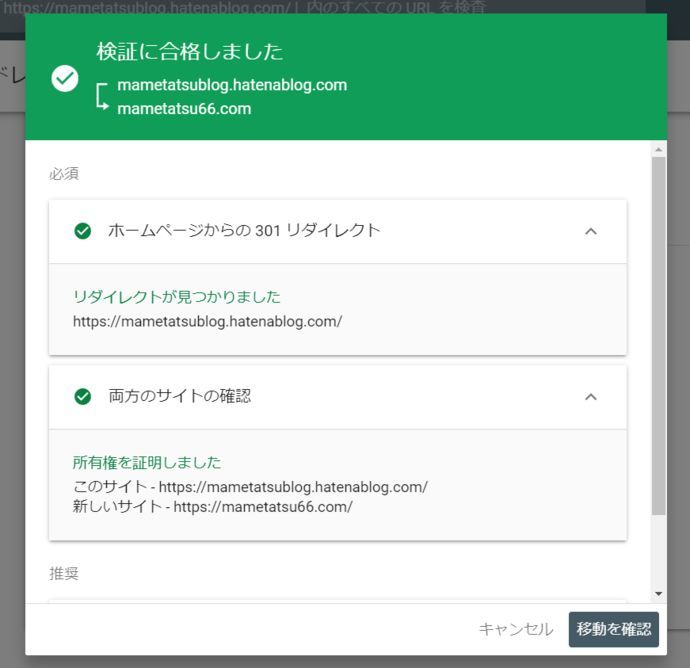Click the ホームページからの 301 リダイレクト title
The width and height of the screenshot is (690, 668).
244,231
